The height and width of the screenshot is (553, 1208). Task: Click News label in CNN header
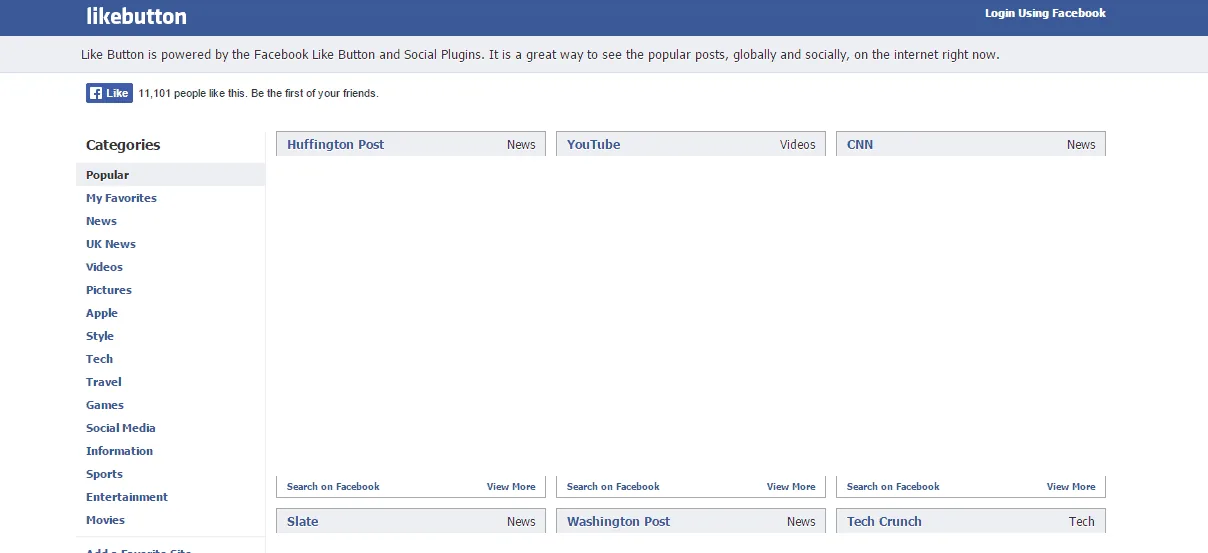(x=1081, y=144)
